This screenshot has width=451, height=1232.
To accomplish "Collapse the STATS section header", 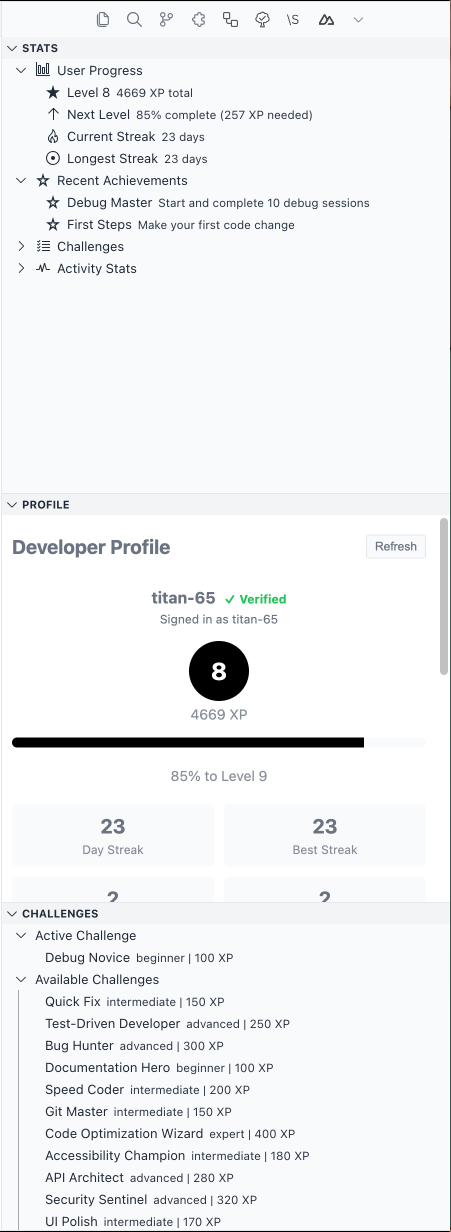I will (x=225, y=48).
